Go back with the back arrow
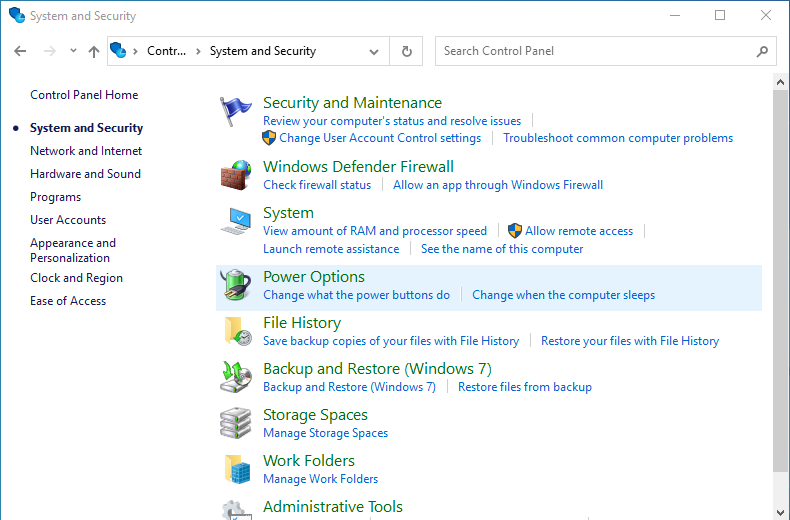The height and width of the screenshot is (520, 790). point(20,51)
